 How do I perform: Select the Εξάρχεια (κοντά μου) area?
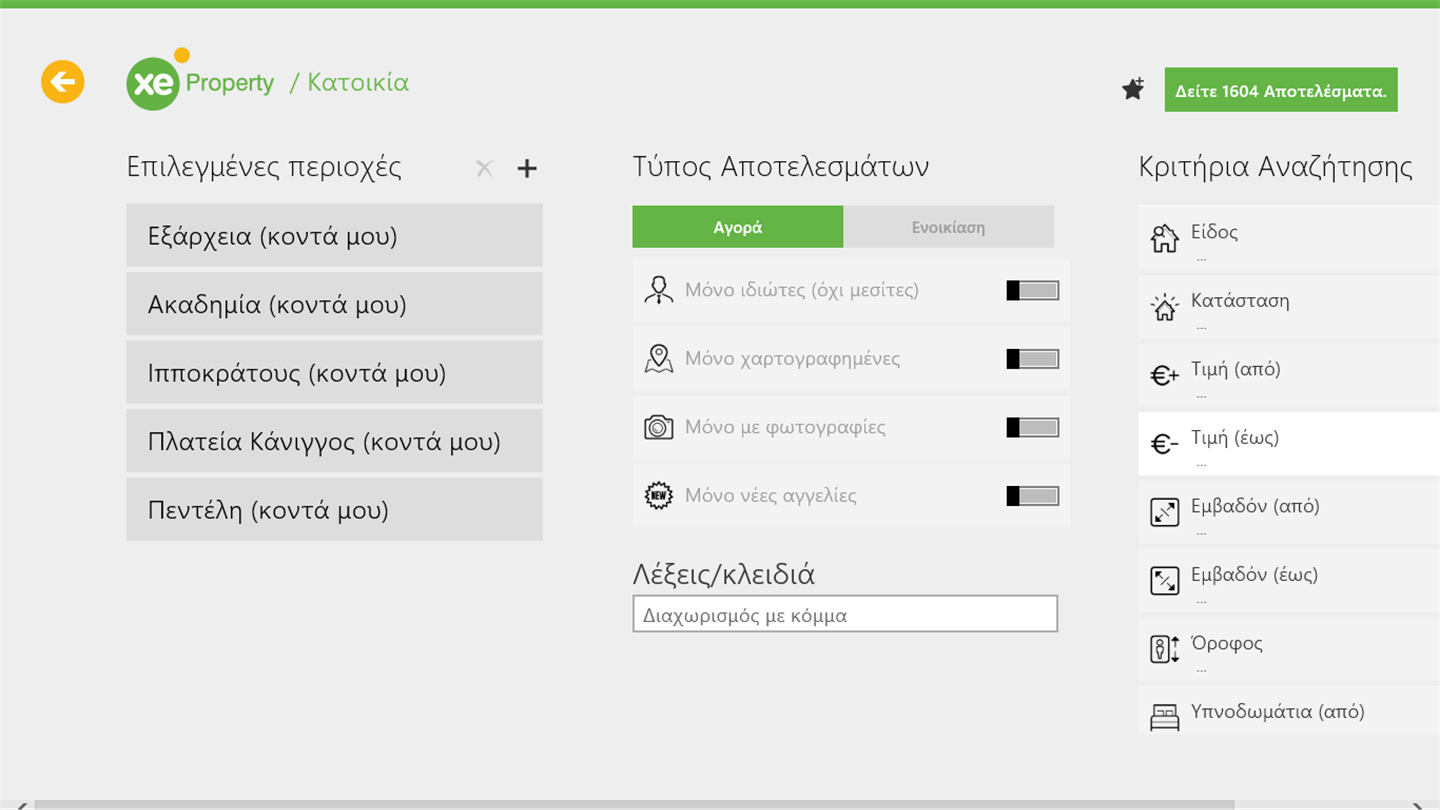[334, 236]
